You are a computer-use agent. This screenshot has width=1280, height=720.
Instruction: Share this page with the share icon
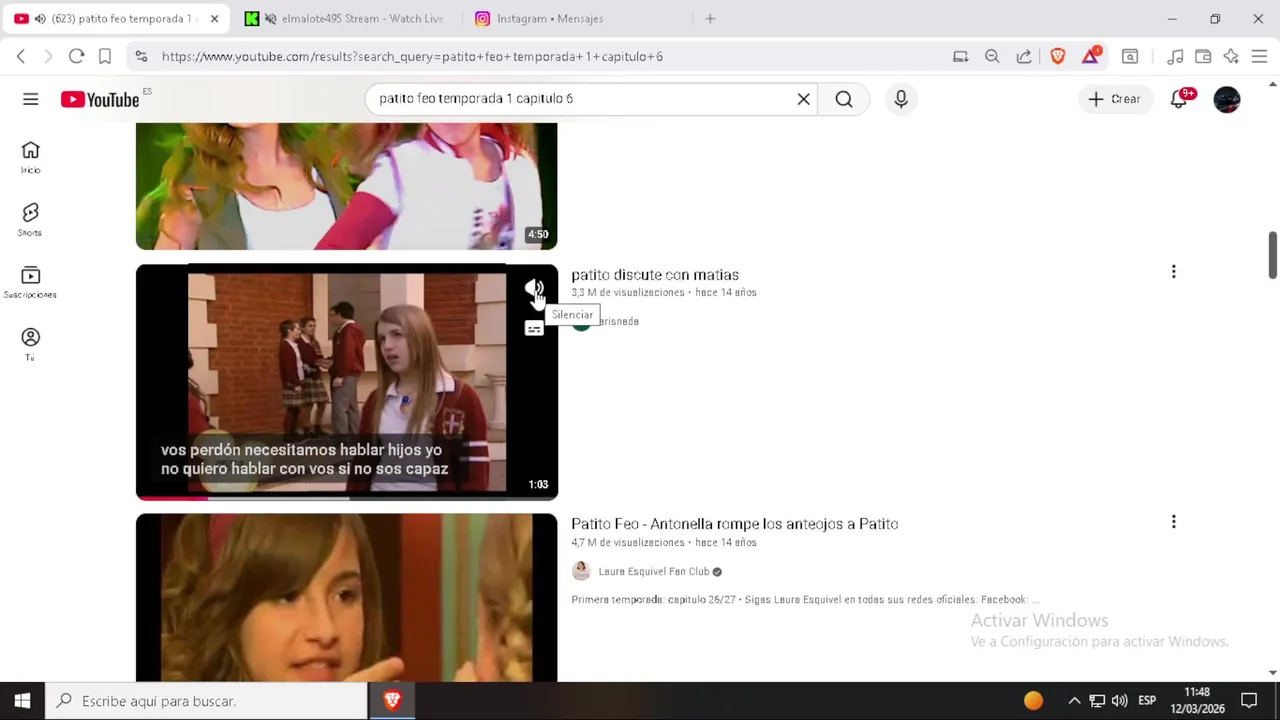click(1024, 57)
